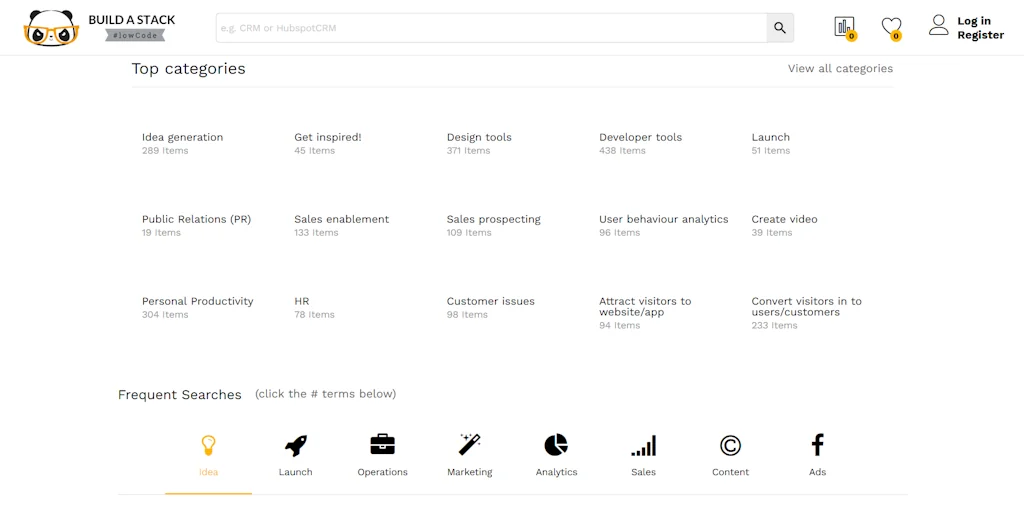
Task: Click the 304 Items count text
Action: coord(165,315)
